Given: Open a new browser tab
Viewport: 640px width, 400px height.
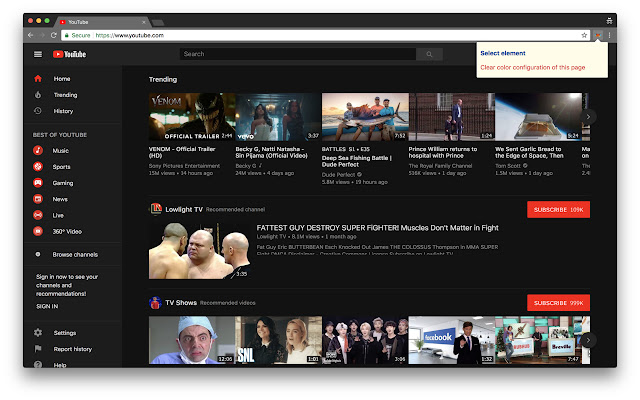Looking at the screenshot, I should pyautogui.click(x=158, y=22).
